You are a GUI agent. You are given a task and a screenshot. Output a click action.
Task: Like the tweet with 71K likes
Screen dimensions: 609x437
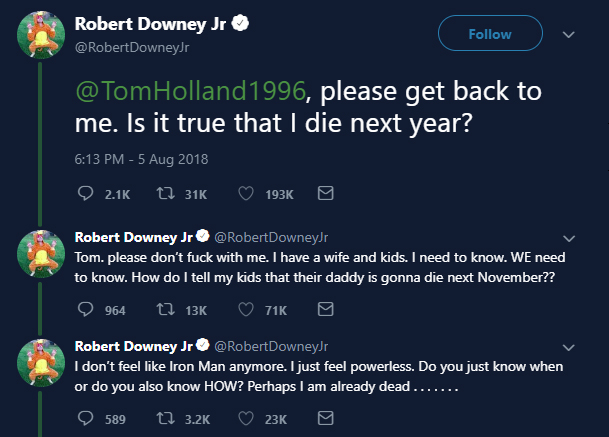tap(245, 309)
